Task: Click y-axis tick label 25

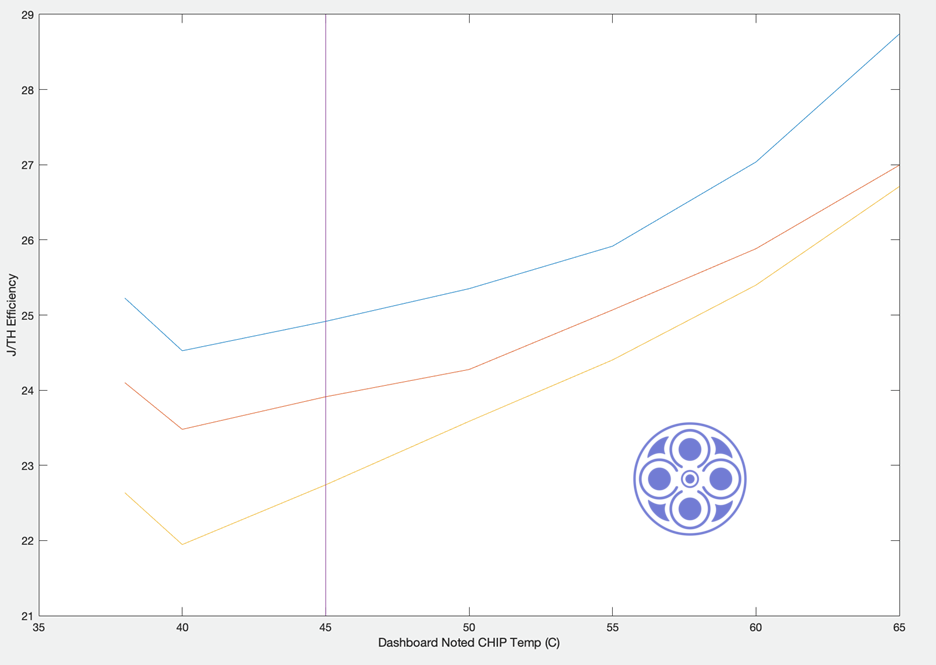Action: pos(27,315)
